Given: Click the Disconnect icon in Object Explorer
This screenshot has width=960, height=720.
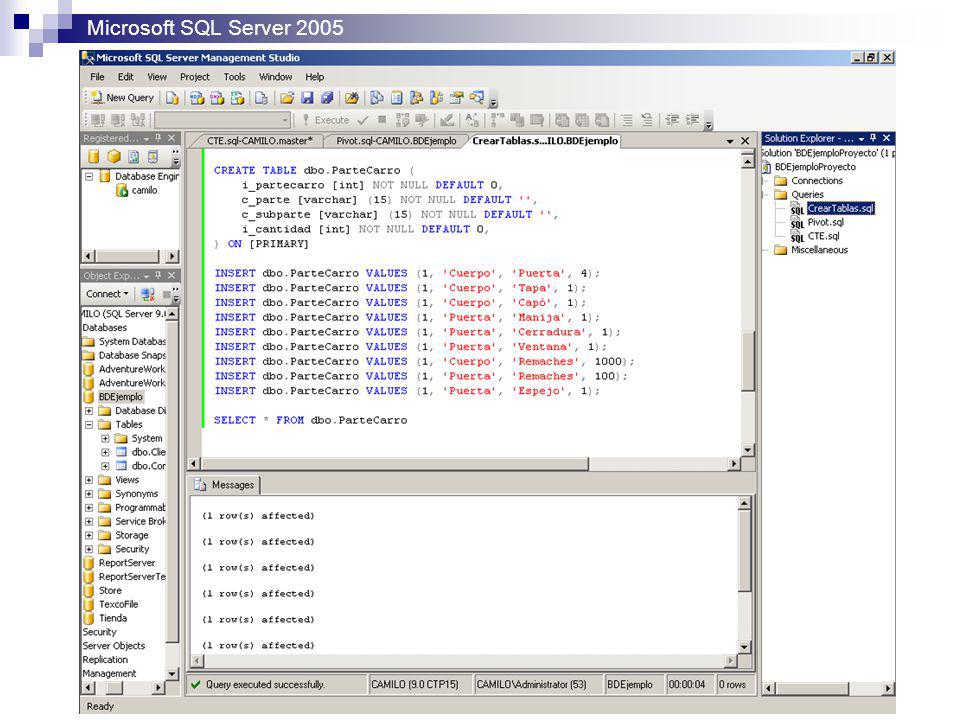Looking at the screenshot, I should (148, 294).
